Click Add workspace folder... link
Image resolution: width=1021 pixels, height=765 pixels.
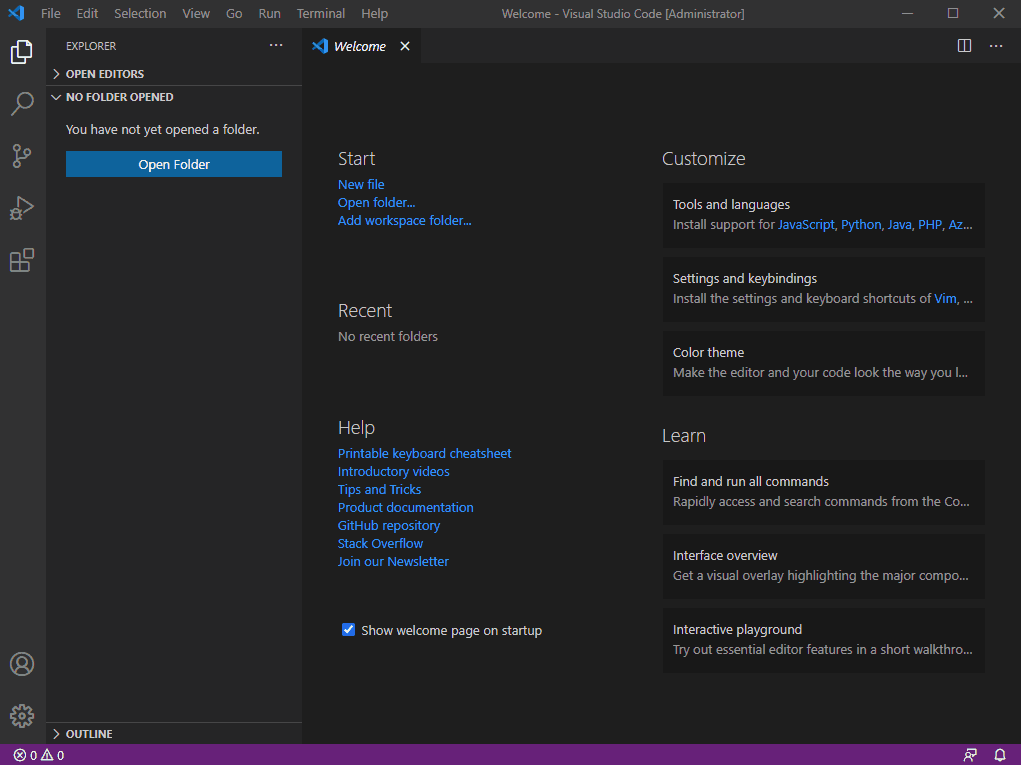(404, 221)
